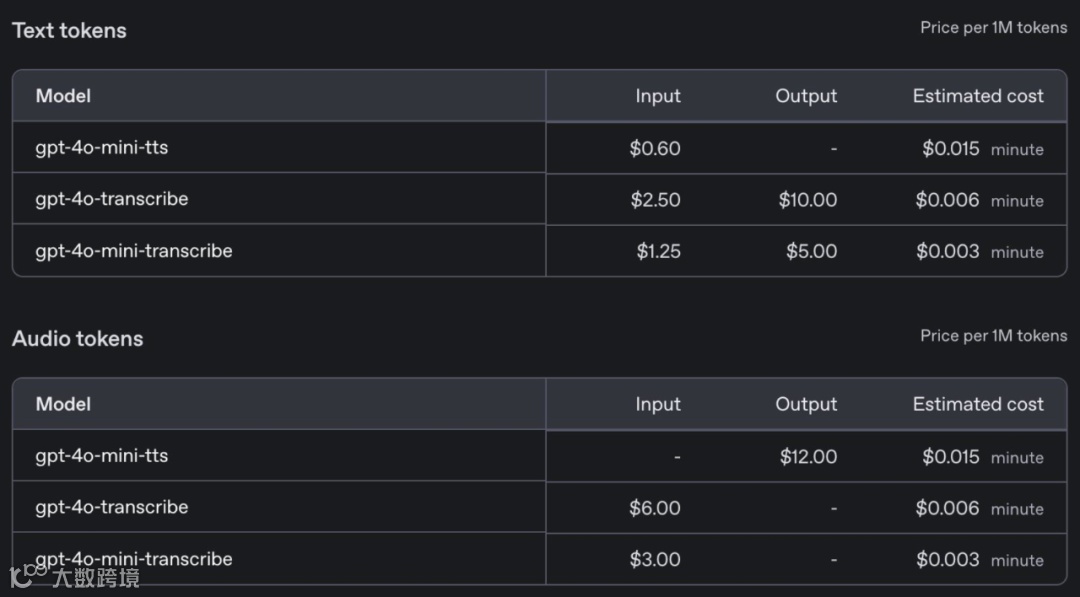Click the $10.00 output price cell
This screenshot has height=597, width=1080.
pos(807,200)
